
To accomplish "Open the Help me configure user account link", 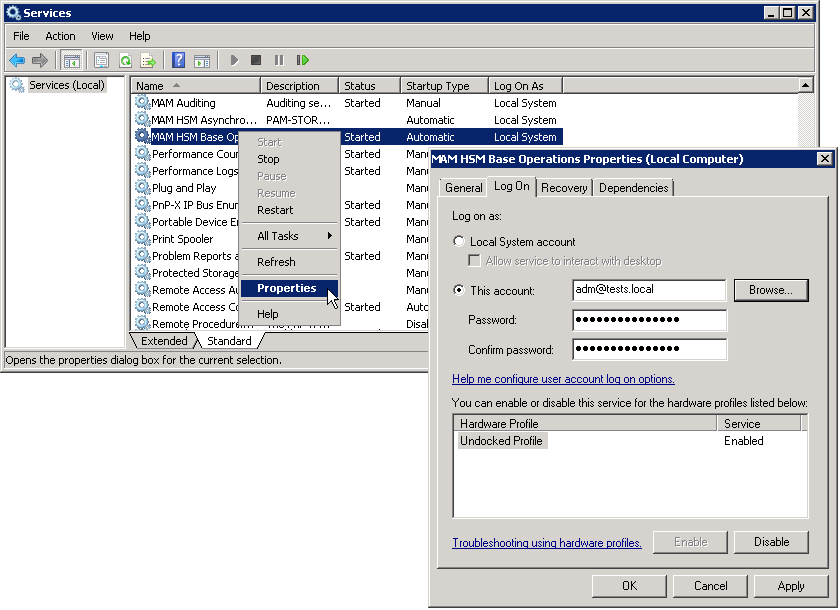I will coord(563,379).
